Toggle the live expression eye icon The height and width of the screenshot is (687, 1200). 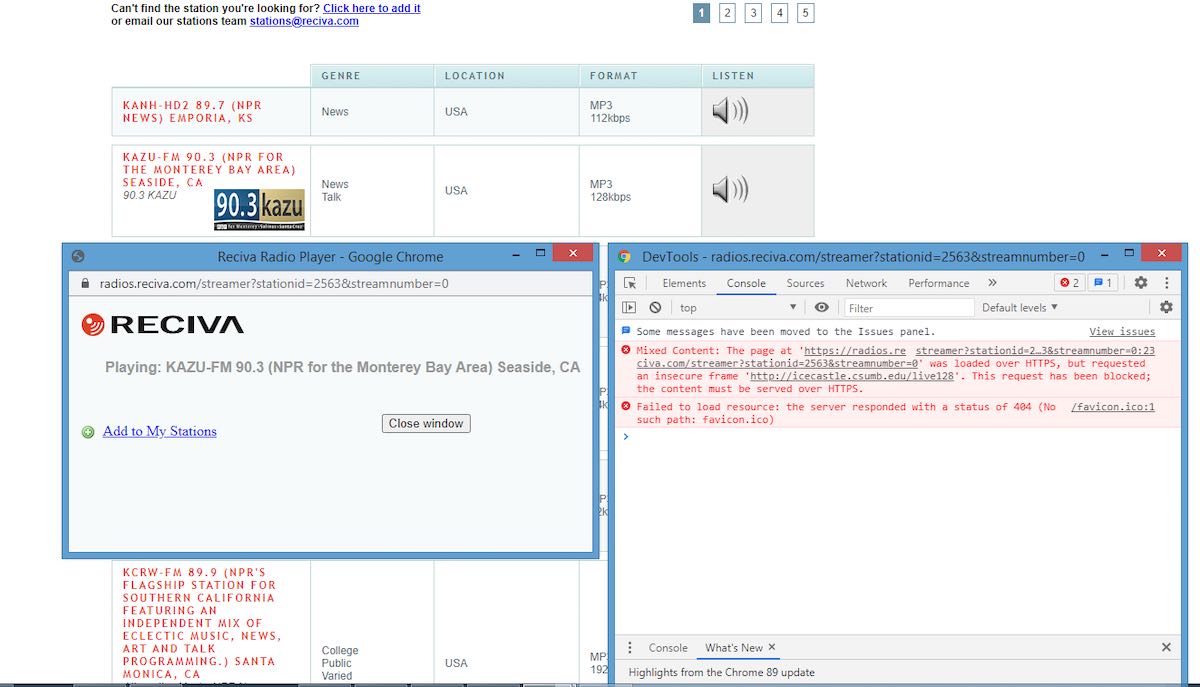click(x=821, y=307)
